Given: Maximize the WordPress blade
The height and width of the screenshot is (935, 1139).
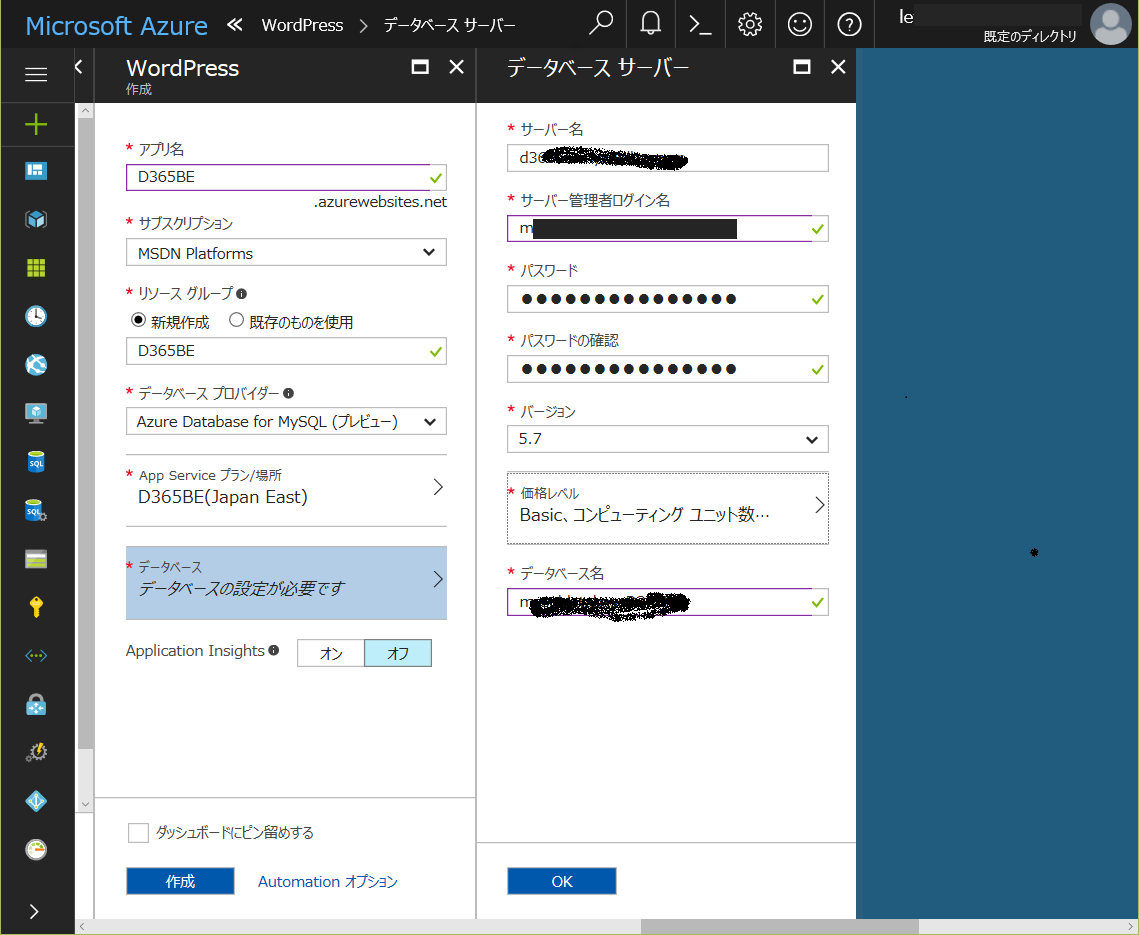Looking at the screenshot, I should (x=420, y=67).
